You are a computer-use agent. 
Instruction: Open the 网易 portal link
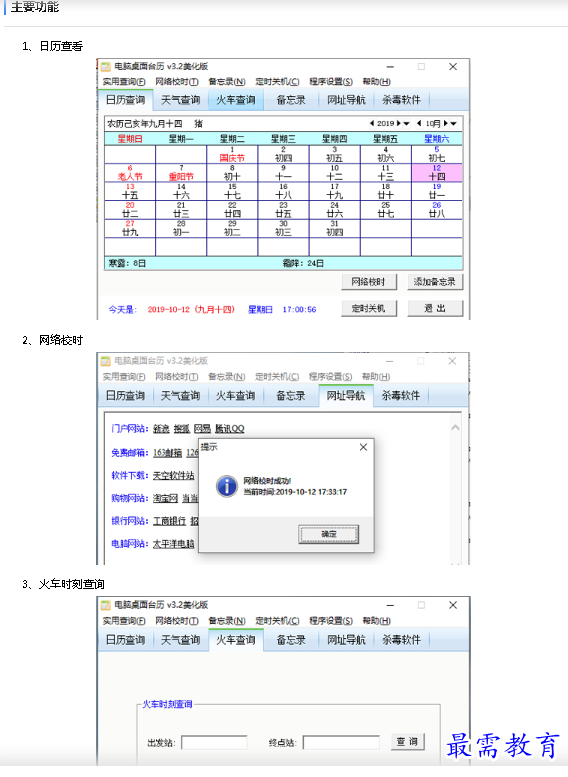(202, 429)
